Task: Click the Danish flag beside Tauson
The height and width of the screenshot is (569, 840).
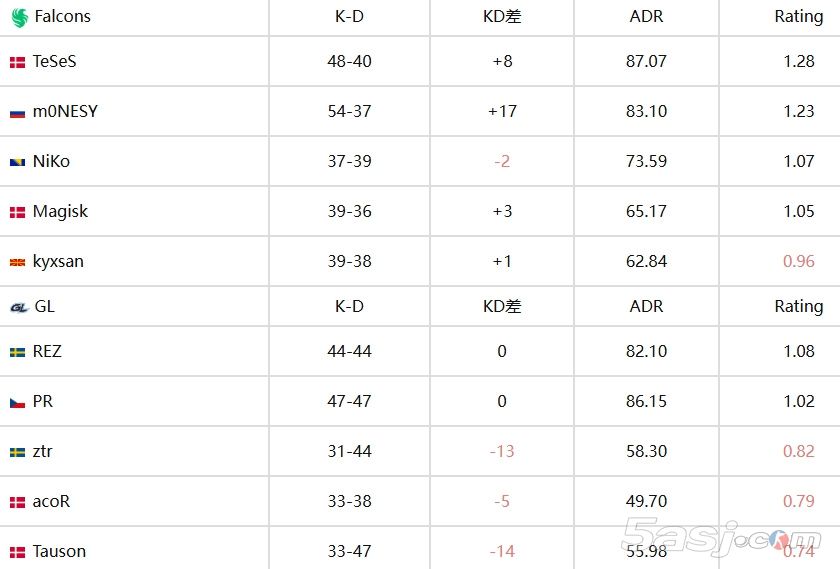Action: [17, 552]
